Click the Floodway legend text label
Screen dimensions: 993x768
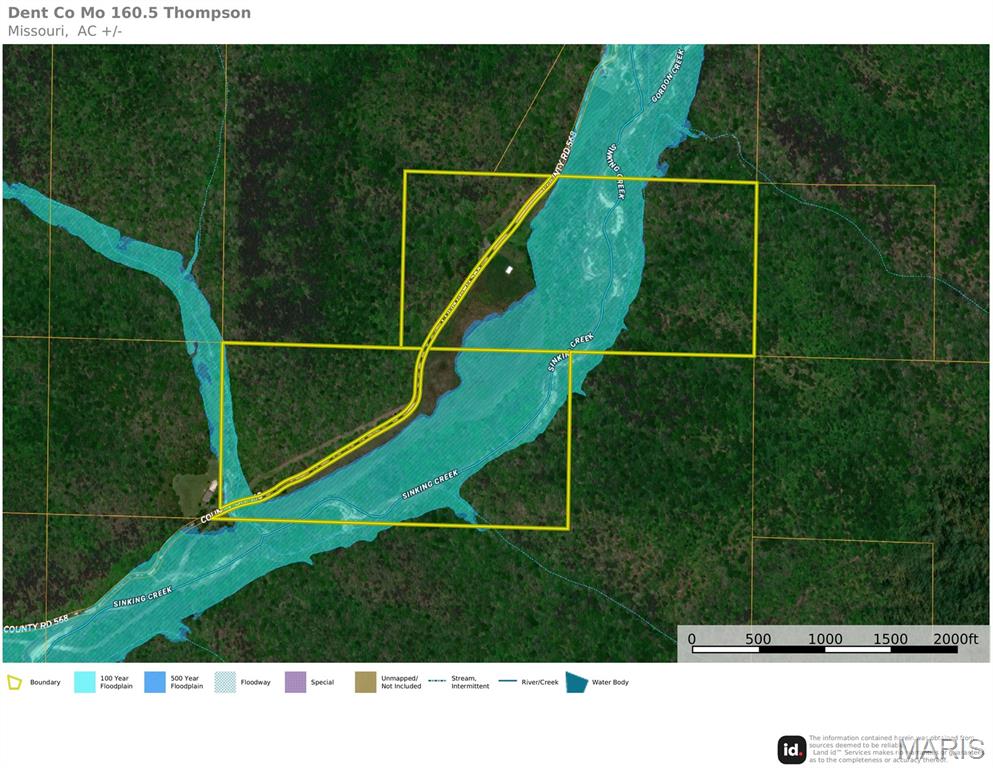coord(257,683)
